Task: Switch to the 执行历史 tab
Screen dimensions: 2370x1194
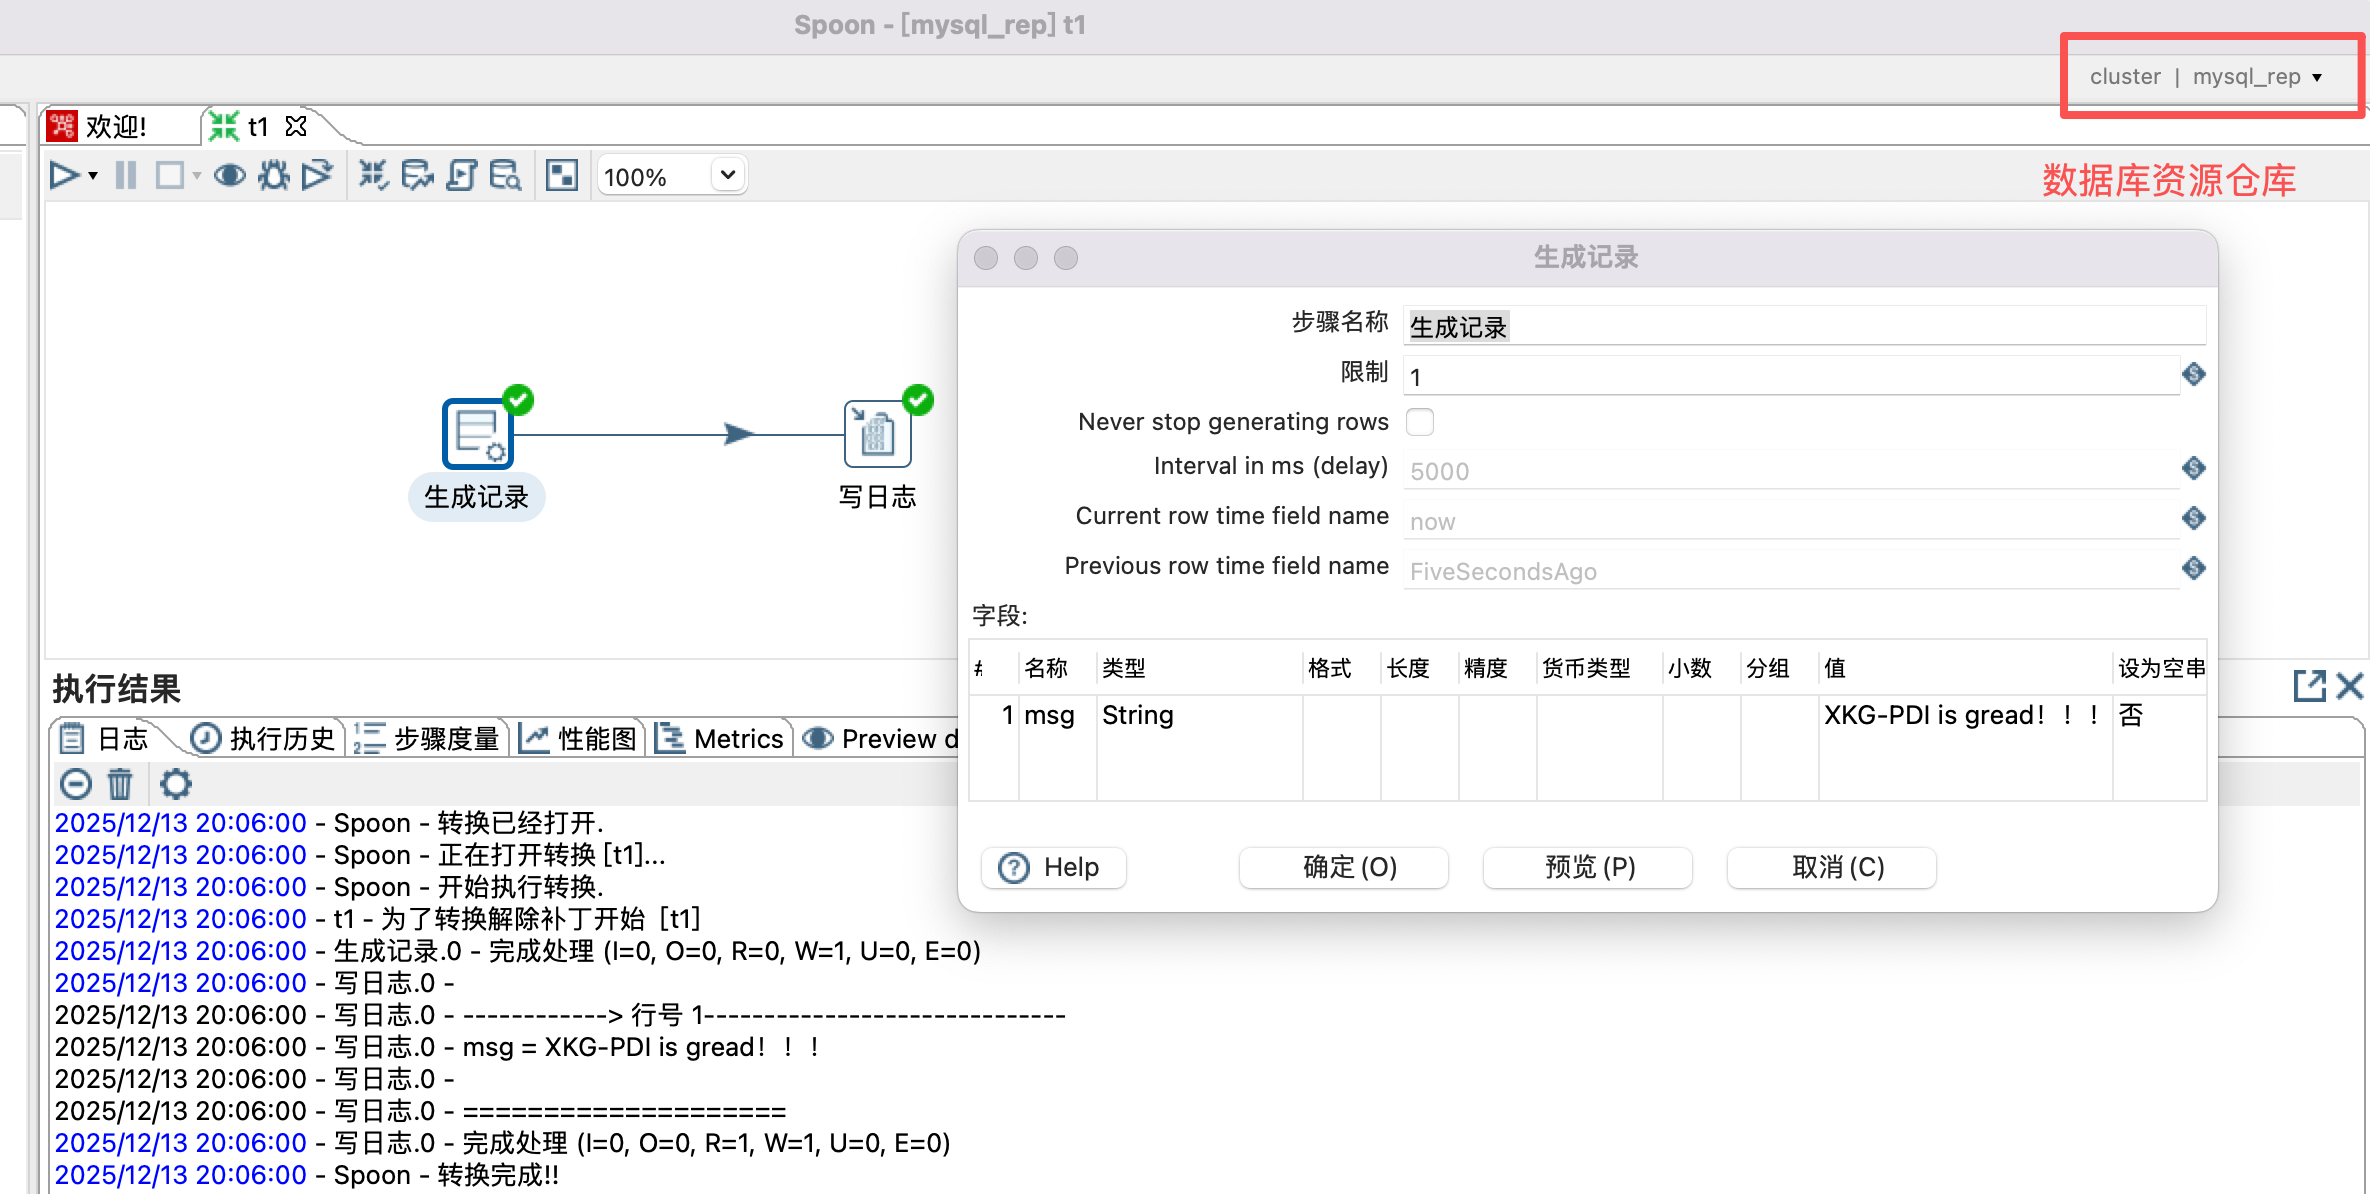Action: click(x=264, y=739)
